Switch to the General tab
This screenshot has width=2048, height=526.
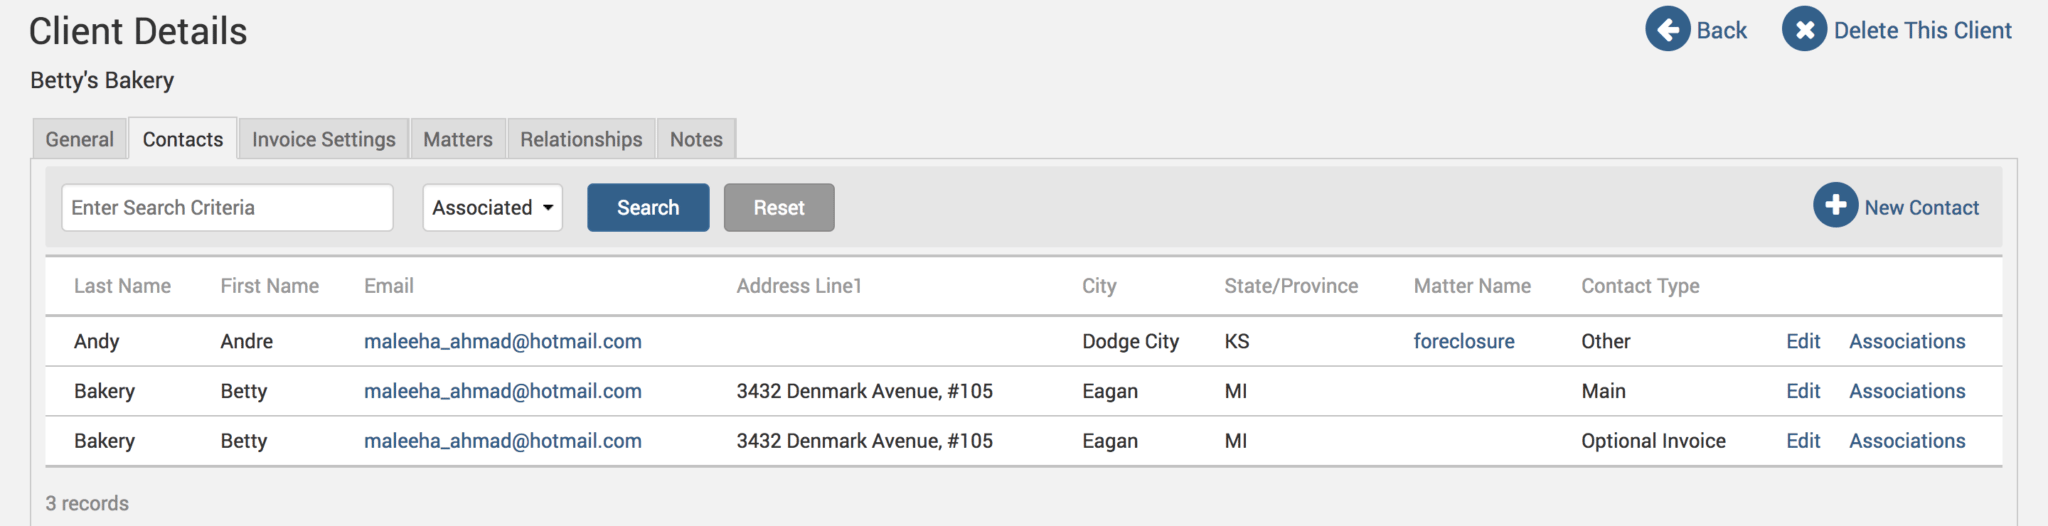click(x=80, y=140)
